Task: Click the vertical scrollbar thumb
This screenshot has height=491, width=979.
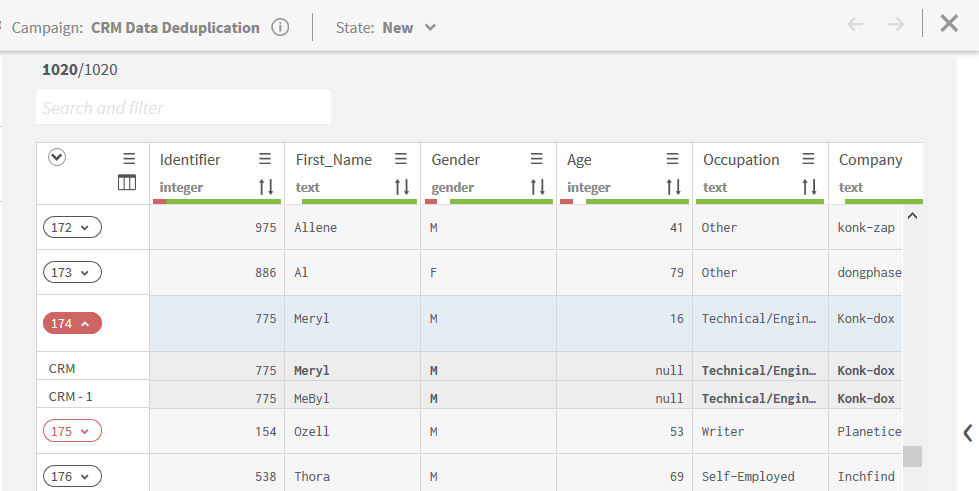Action: (x=912, y=456)
